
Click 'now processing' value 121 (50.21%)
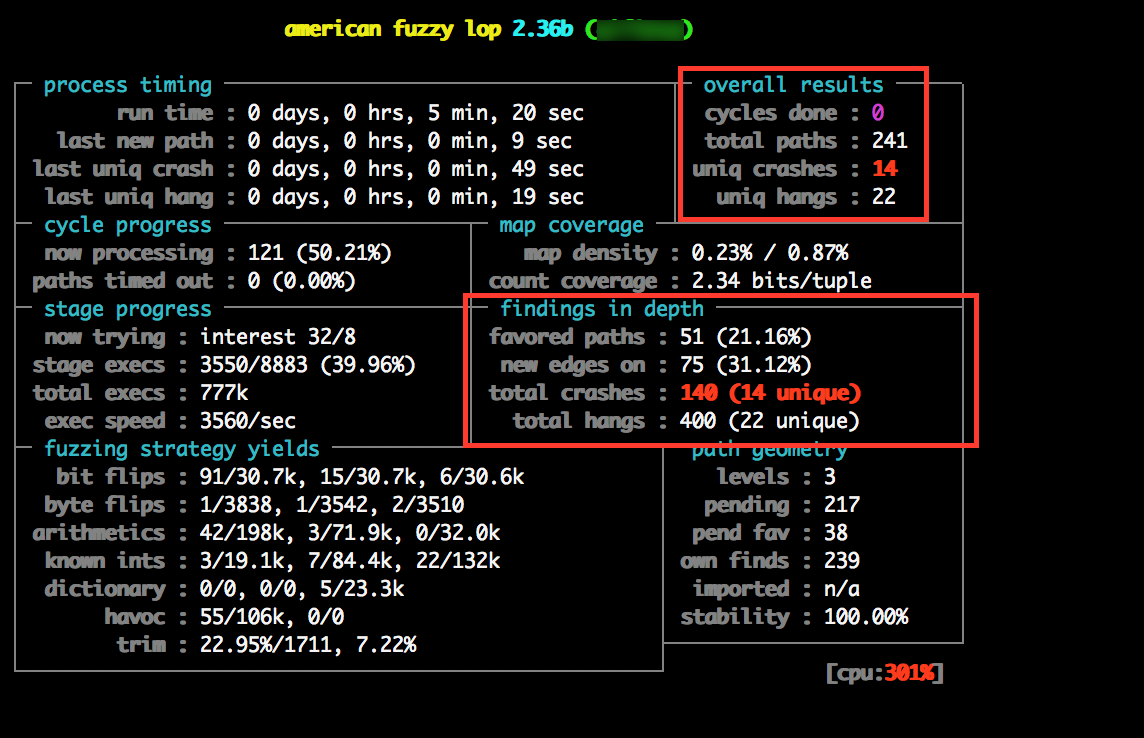click(320, 253)
